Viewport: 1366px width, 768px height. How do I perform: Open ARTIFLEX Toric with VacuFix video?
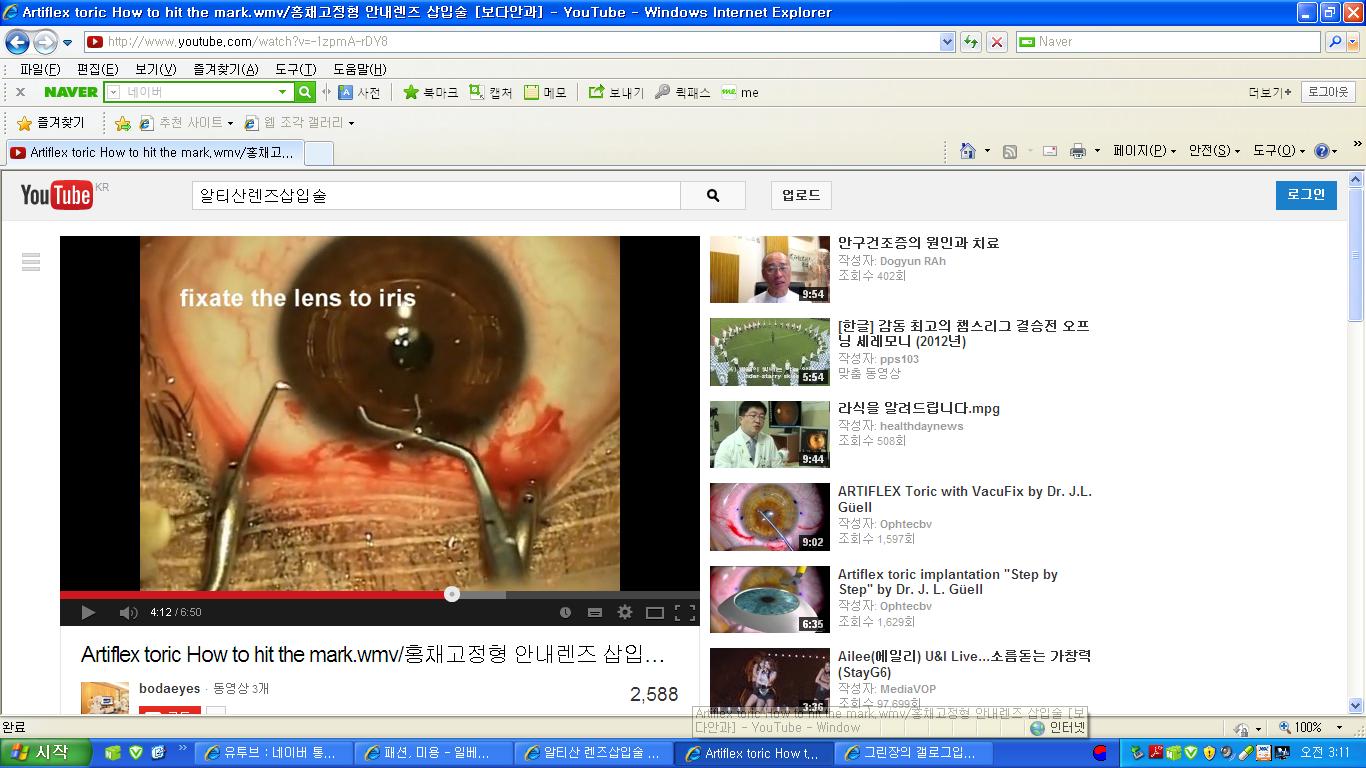pos(965,499)
